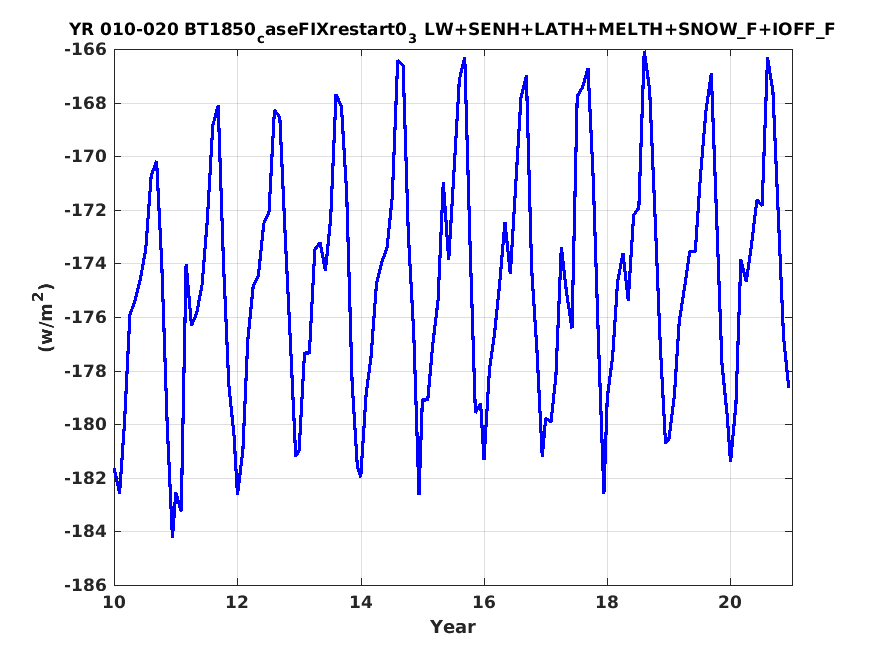Click the plot title text
875x656 pixels.
[452, 30]
